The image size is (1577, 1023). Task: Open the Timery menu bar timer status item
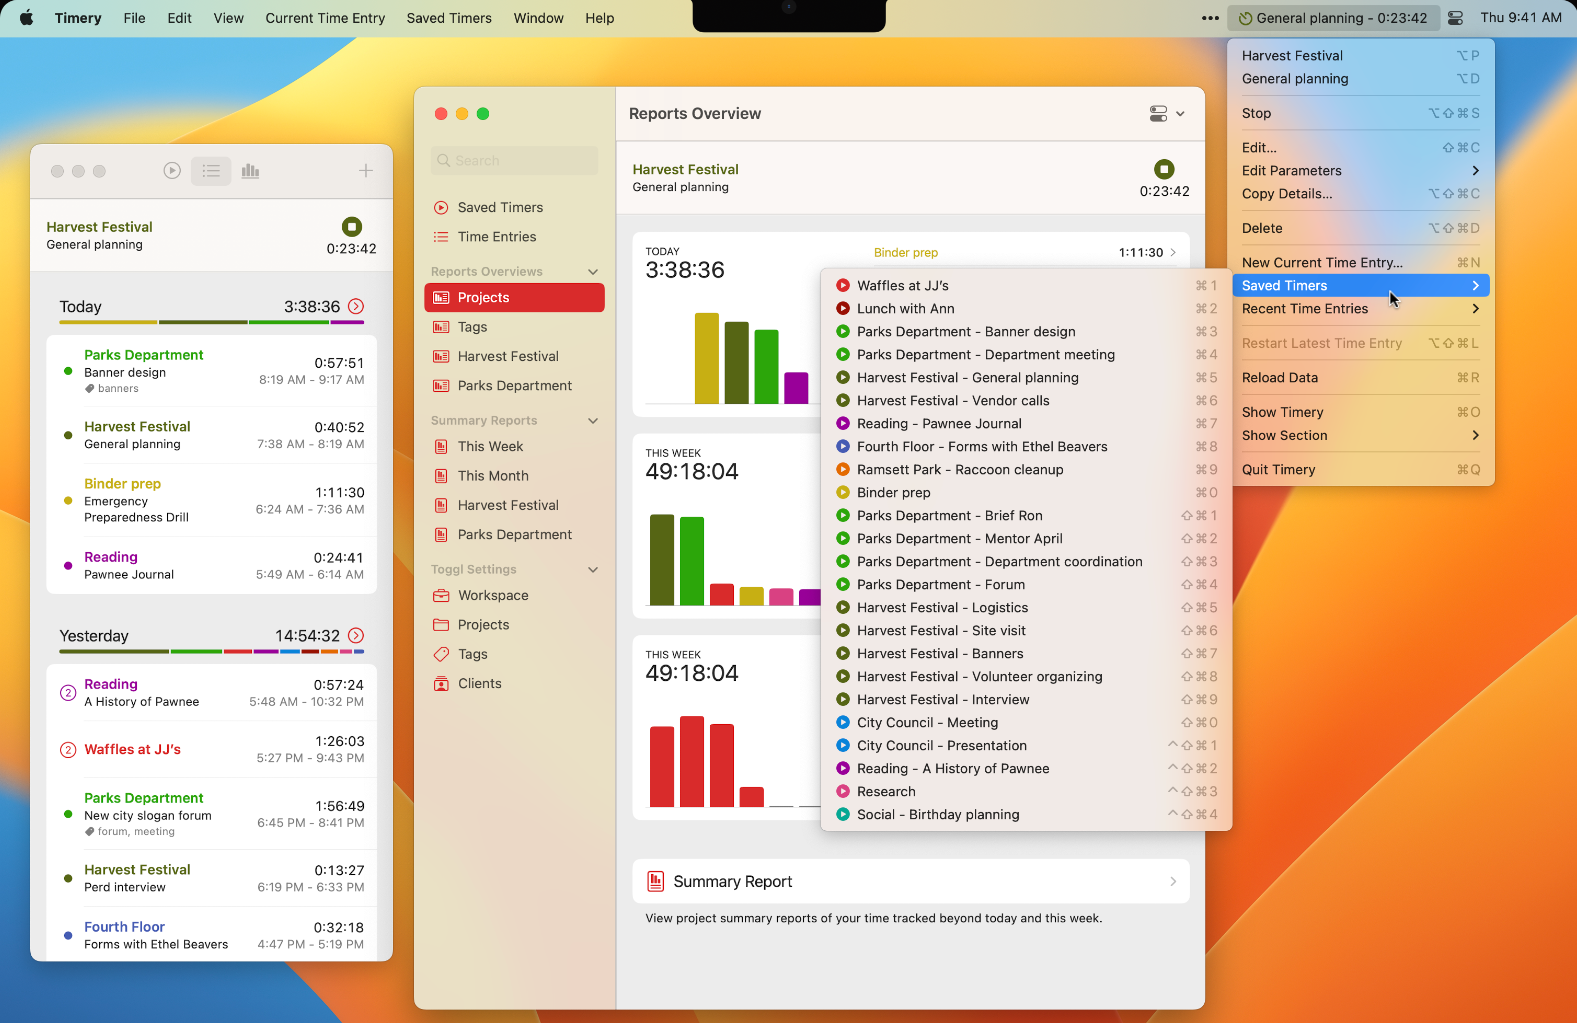tap(1333, 18)
